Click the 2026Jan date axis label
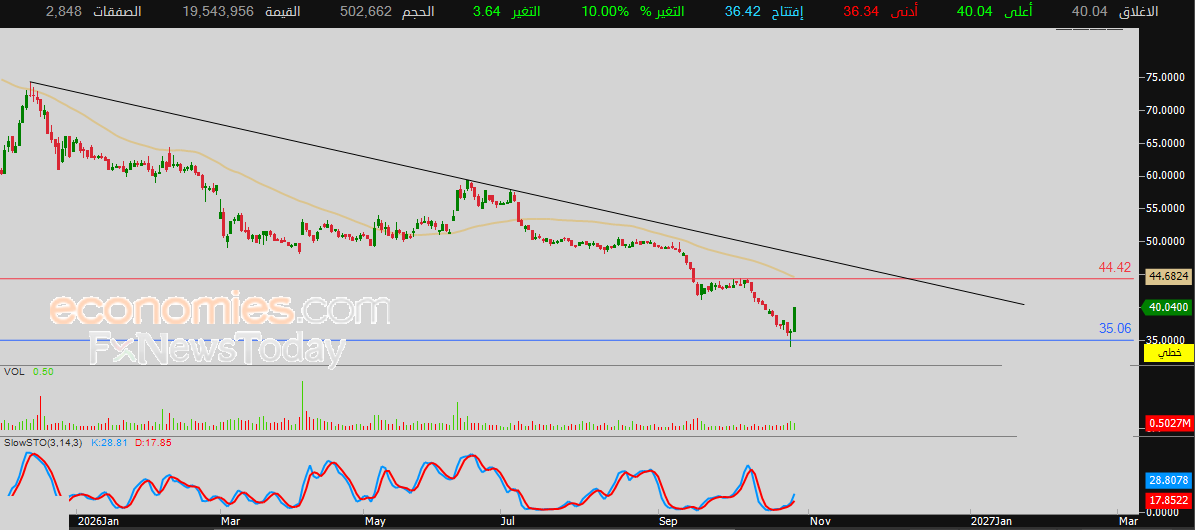The width and height of the screenshot is (1195, 530). click(x=97, y=522)
